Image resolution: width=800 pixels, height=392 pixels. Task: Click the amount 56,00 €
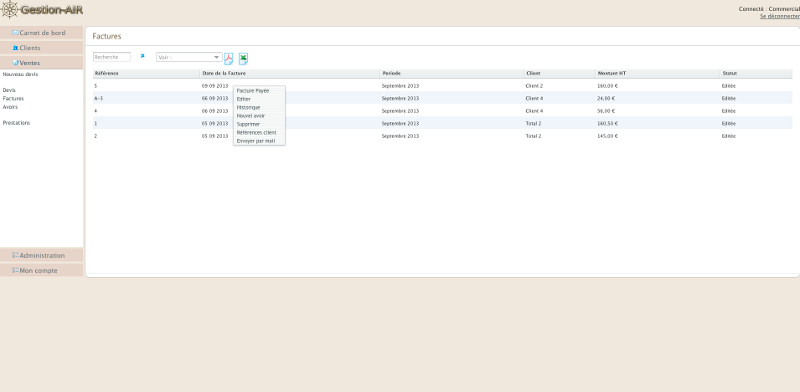(x=606, y=111)
